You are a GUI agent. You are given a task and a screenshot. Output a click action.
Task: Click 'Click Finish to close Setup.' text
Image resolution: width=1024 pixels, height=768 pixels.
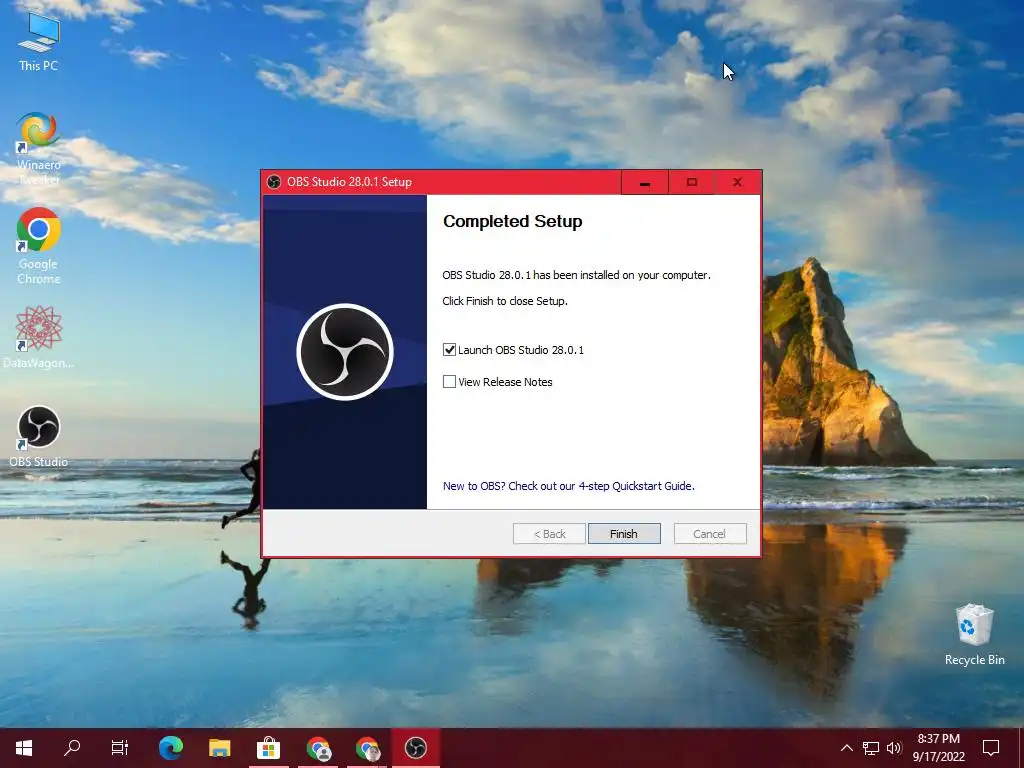505,301
